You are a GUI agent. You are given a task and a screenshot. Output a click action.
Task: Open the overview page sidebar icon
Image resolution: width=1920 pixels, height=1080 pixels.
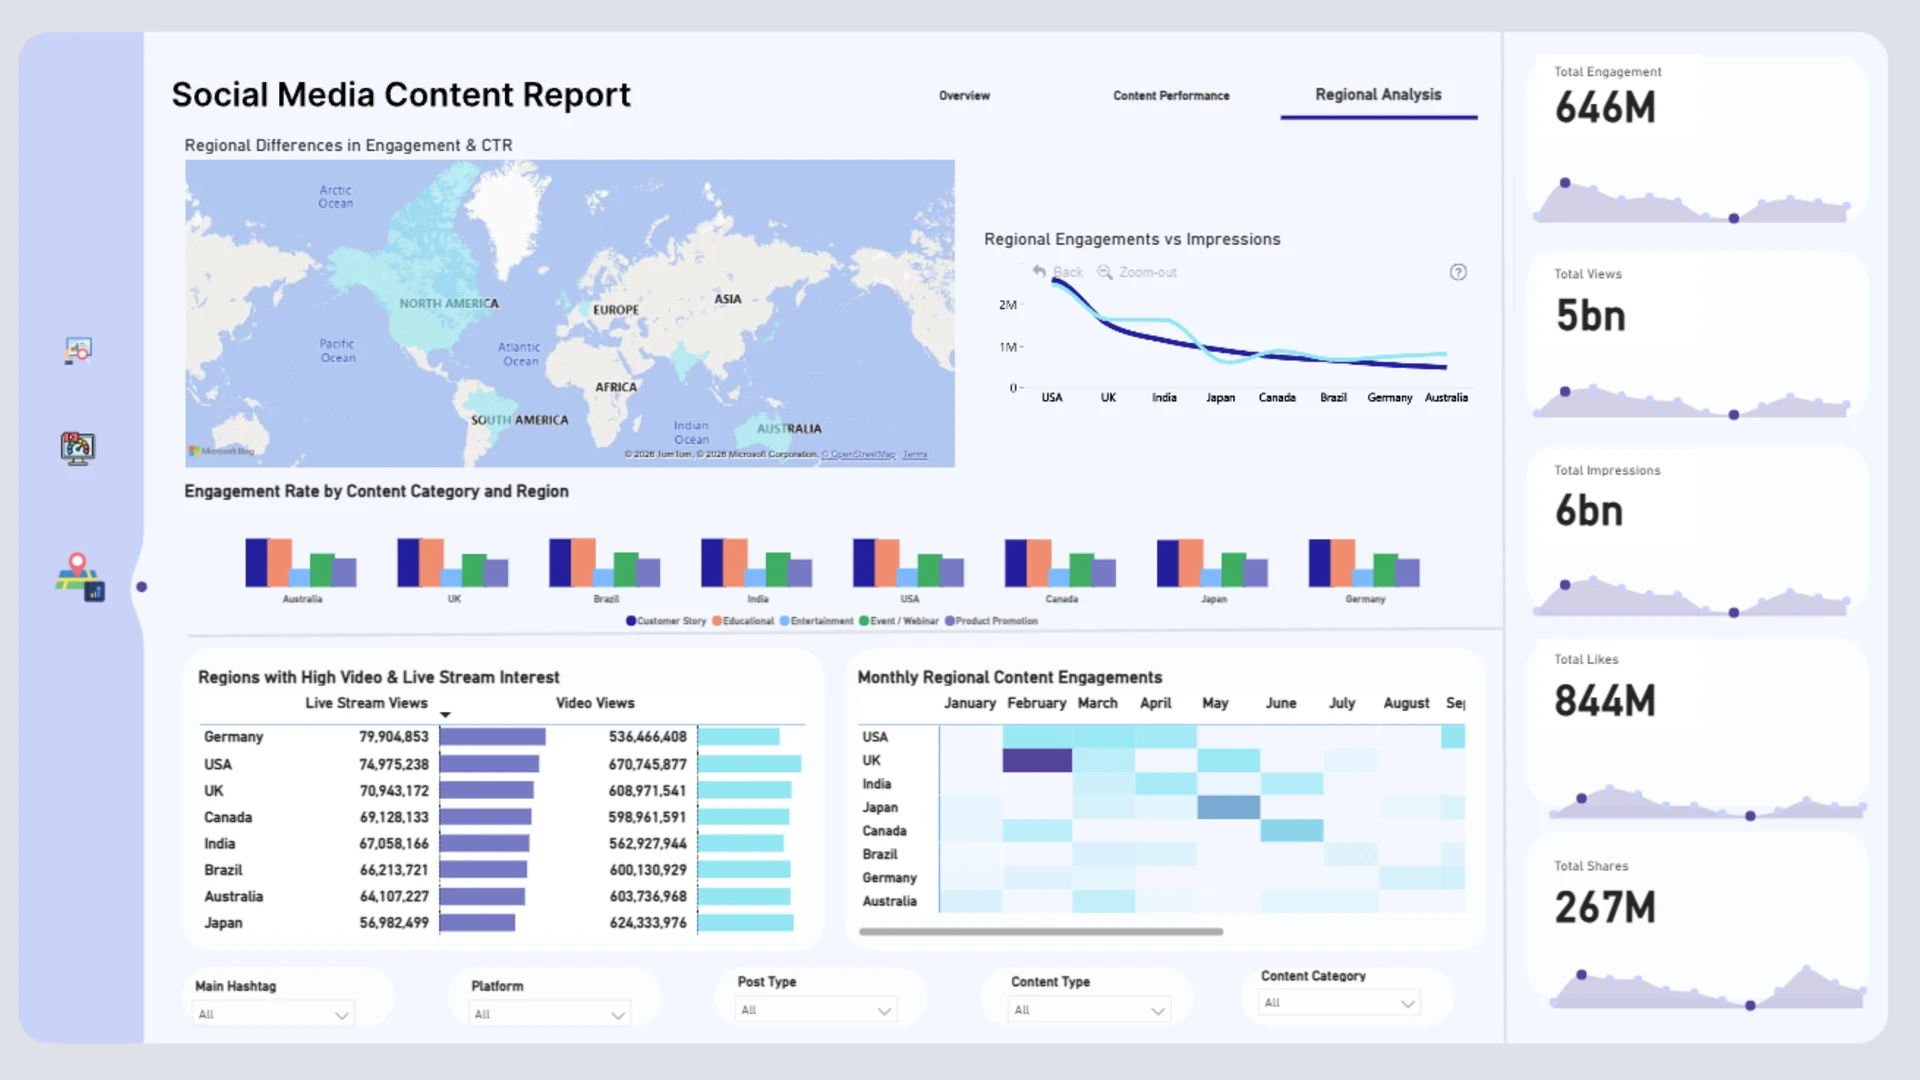78,350
